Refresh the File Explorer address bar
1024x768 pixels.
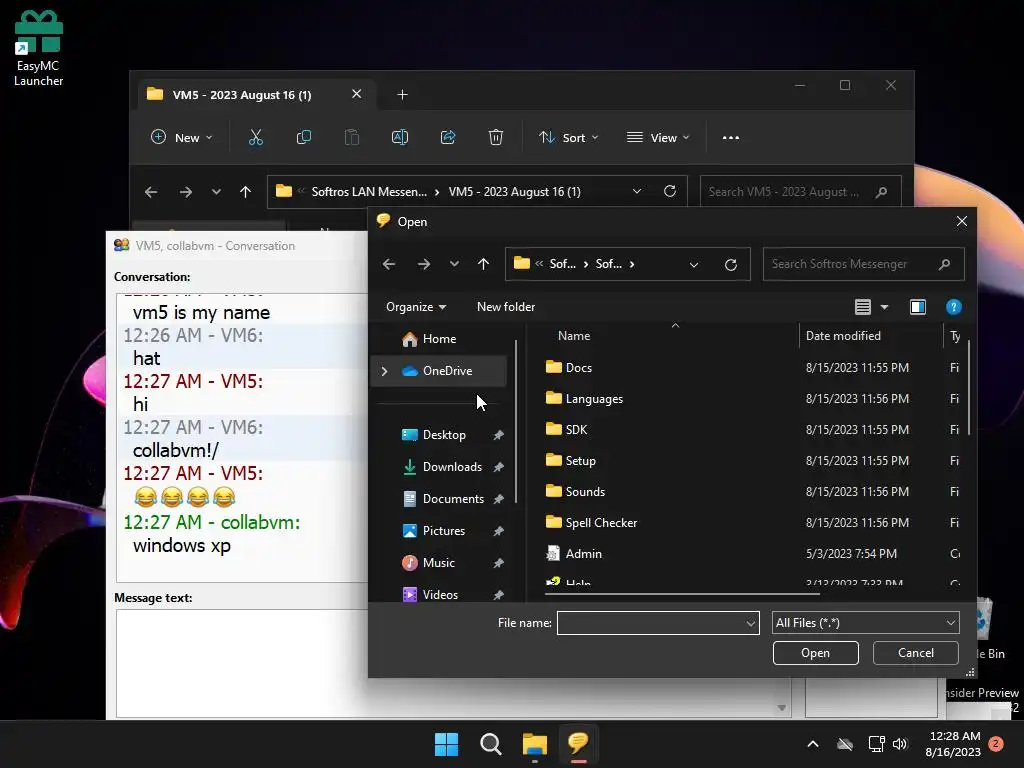[669, 191]
